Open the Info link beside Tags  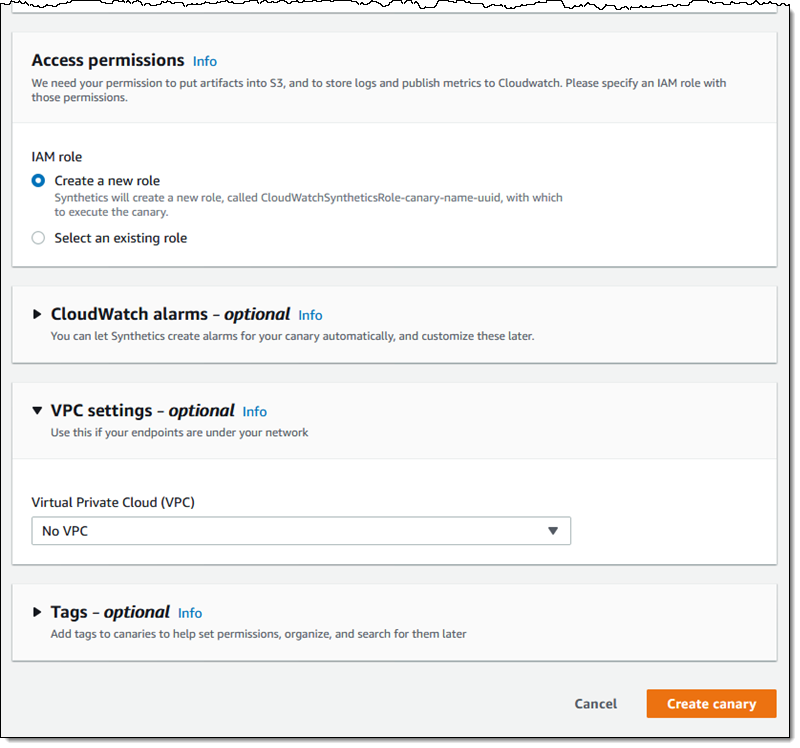coord(190,613)
